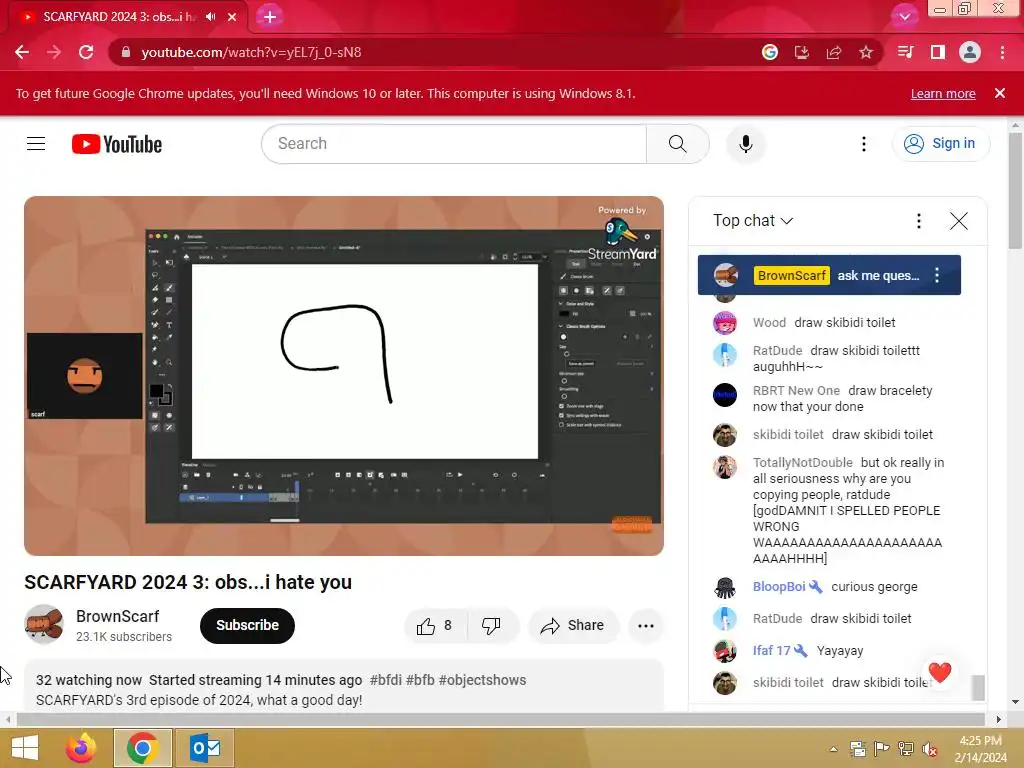This screenshot has height=768, width=1024.
Task: Click the Google search icon in address bar
Action: (x=770, y=52)
